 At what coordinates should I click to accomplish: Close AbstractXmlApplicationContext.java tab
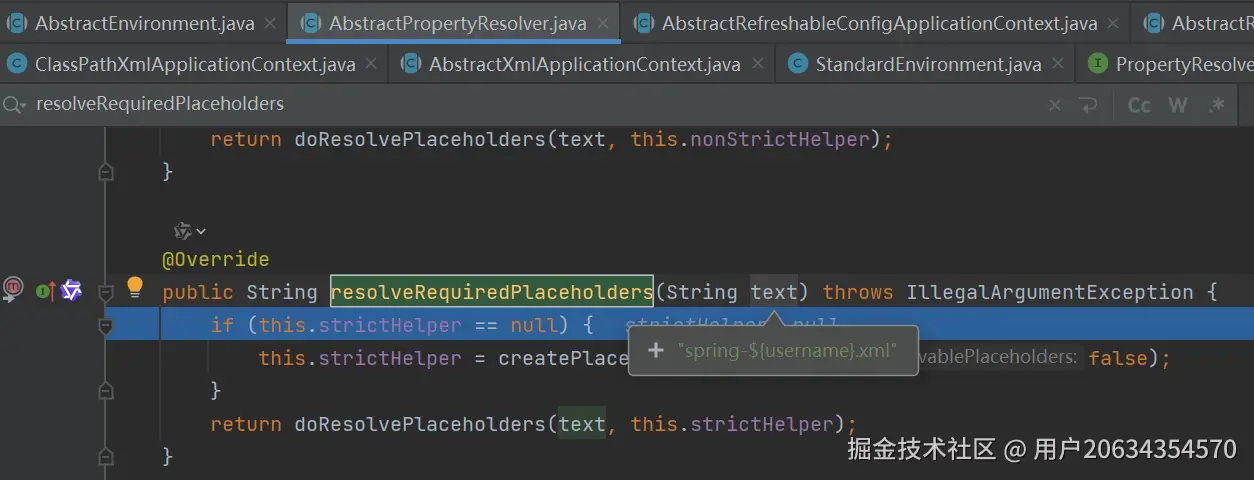757,64
